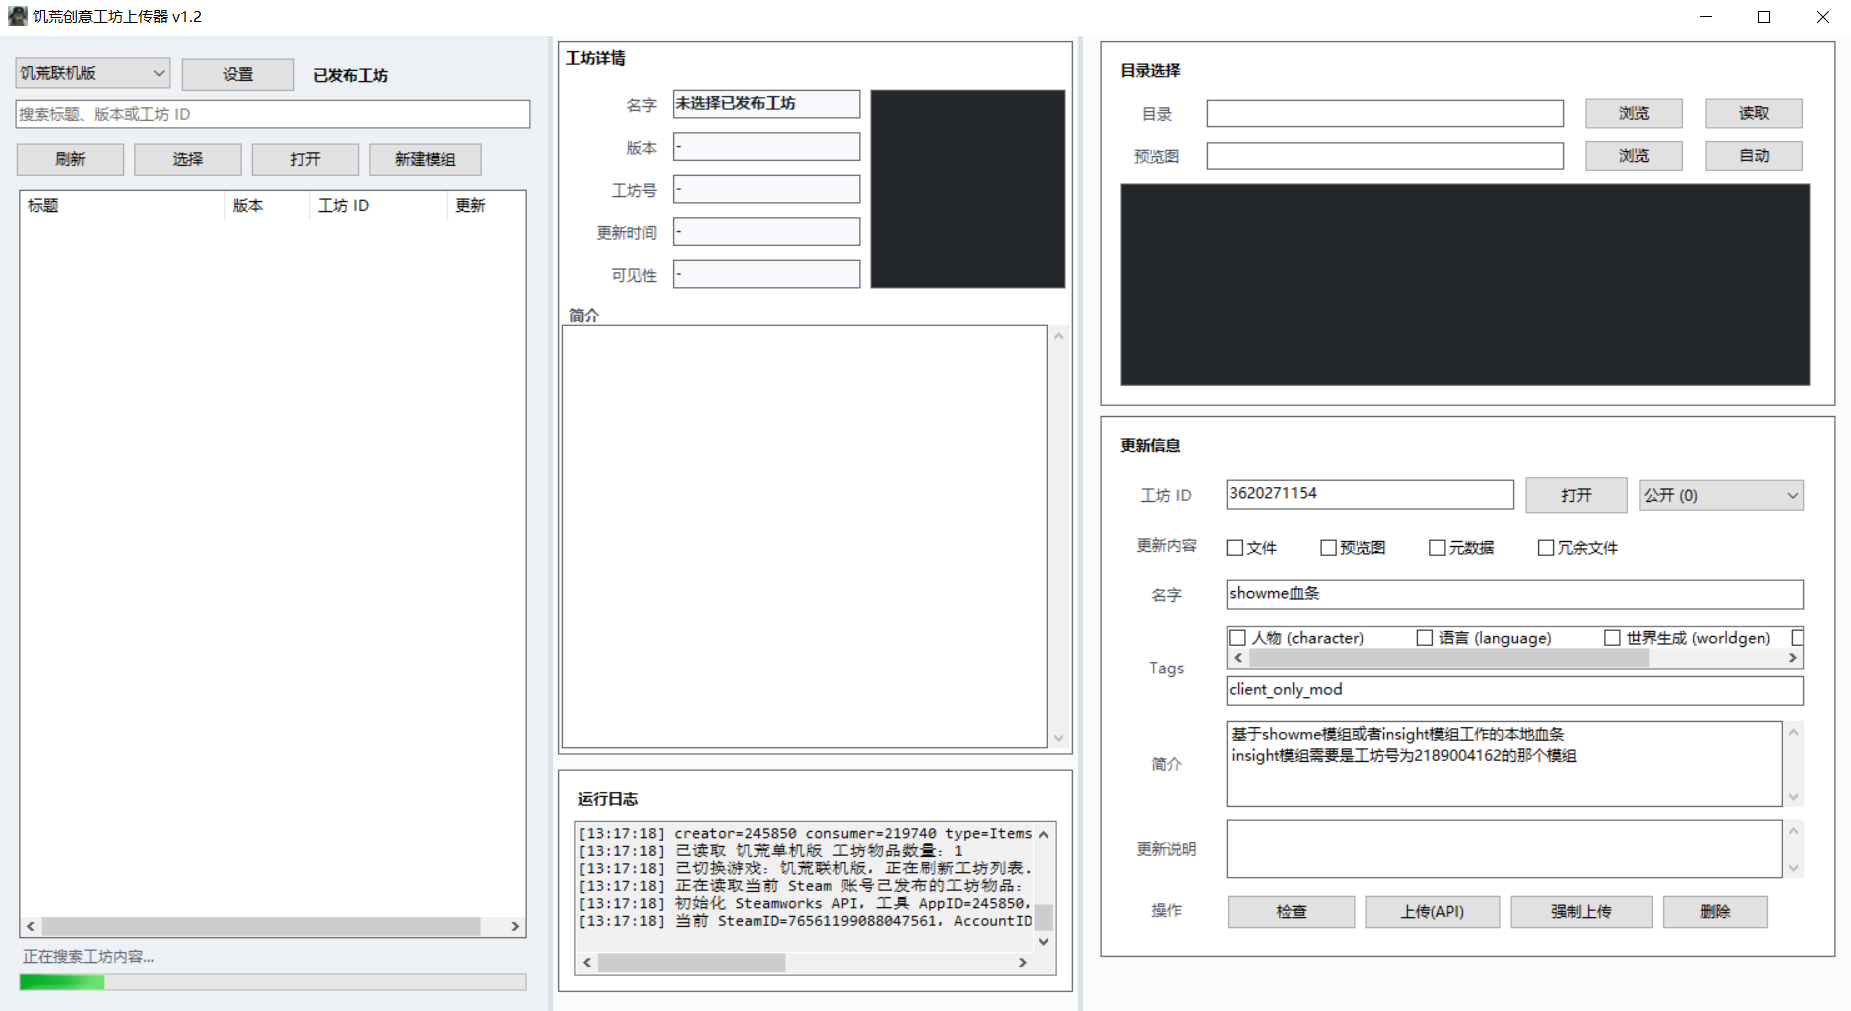The width and height of the screenshot is (1851, 1011).
Task: Click the workshop preview image thumbnail
Action: point(967,189)
